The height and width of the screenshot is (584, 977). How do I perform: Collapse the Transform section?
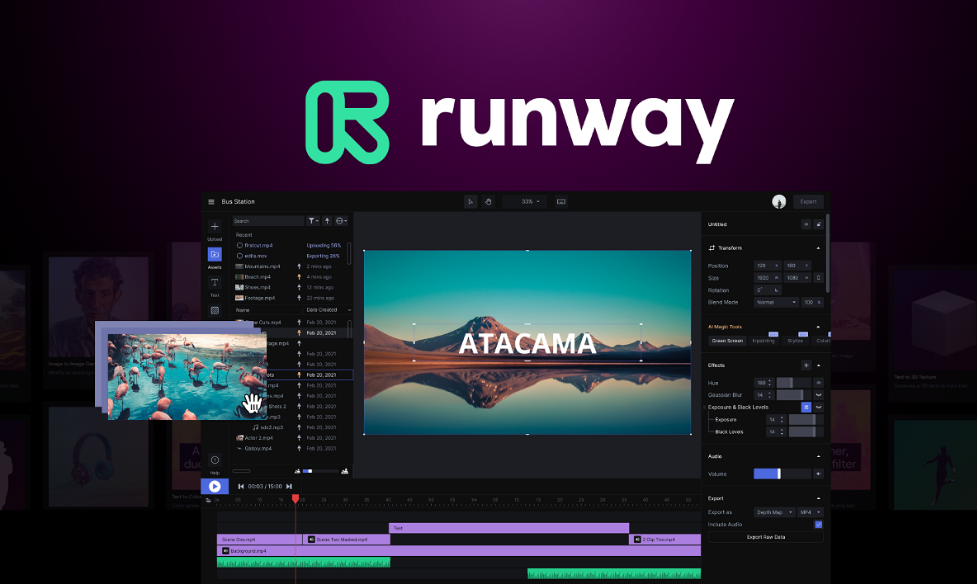(x=818, y=248)
